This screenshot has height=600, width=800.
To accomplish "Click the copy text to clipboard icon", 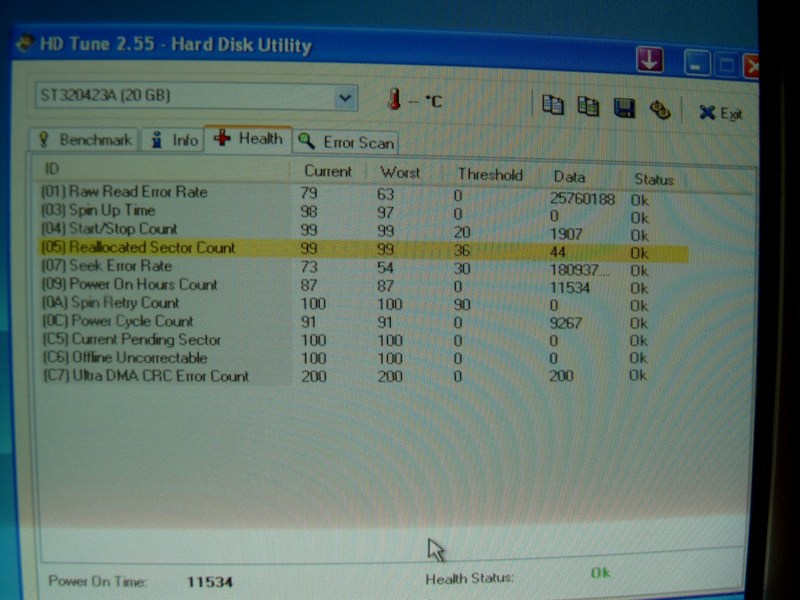I will (553, 105).
